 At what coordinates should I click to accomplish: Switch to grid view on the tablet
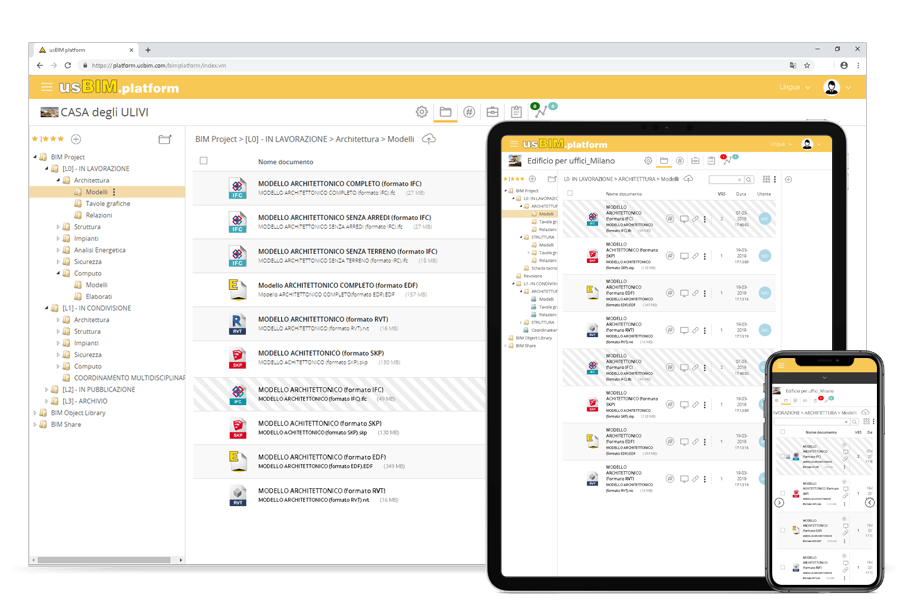point(766,180)
